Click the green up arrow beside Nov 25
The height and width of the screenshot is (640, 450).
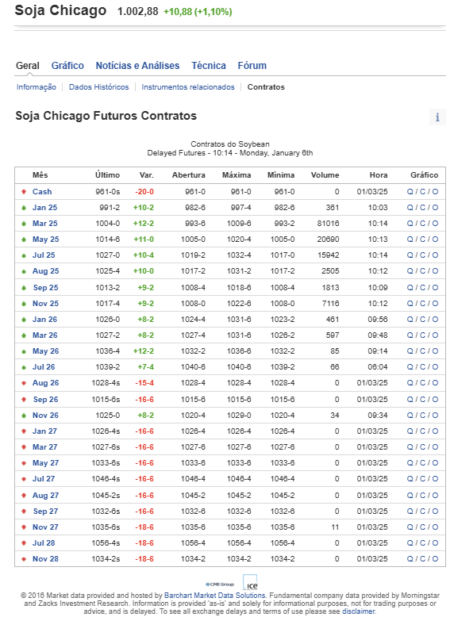[24, 304]
